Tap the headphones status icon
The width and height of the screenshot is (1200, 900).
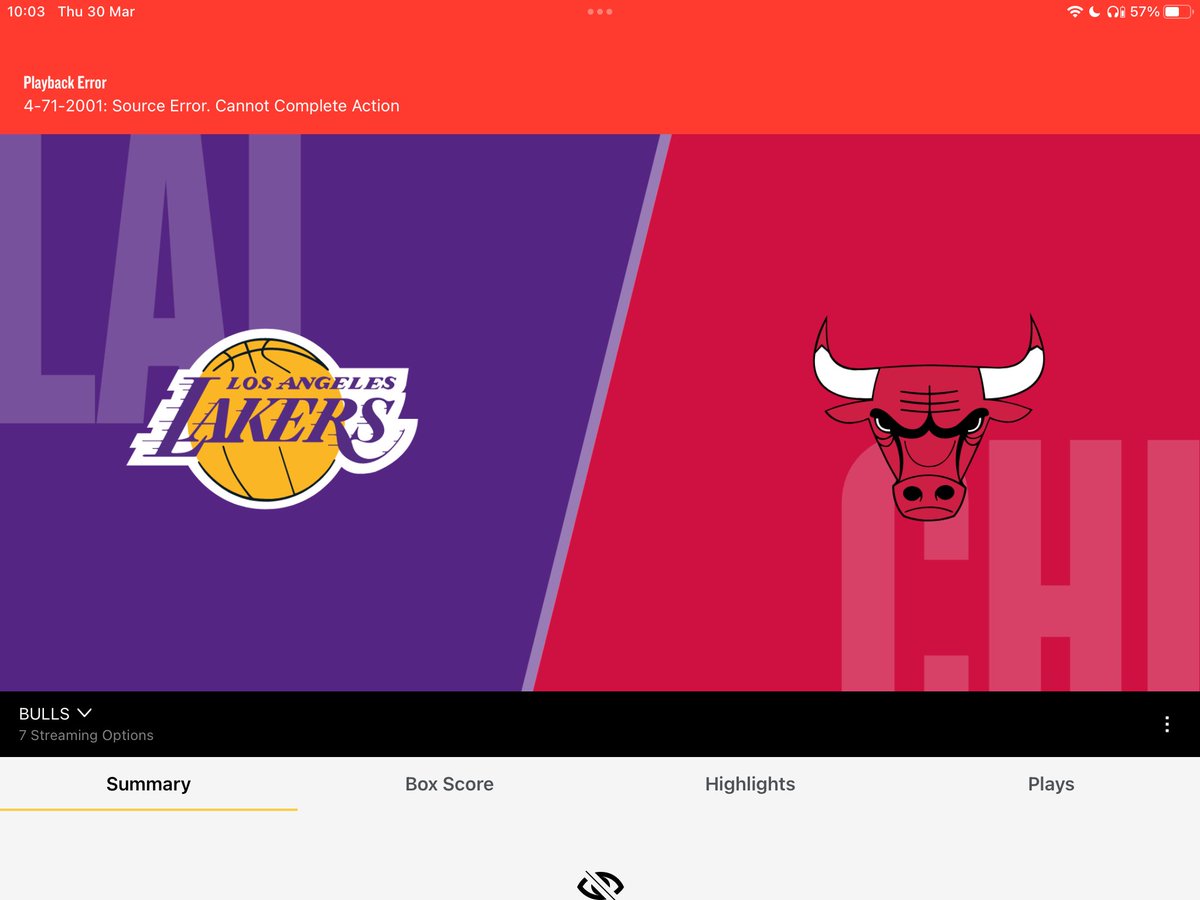click(1116, 12)
